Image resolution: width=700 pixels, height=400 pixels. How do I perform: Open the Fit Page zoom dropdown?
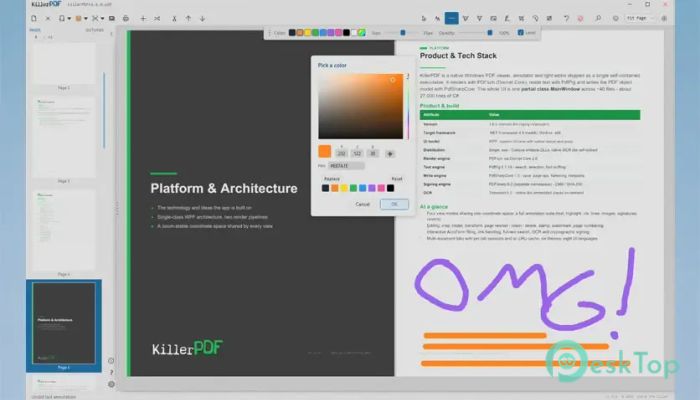[x=640, y=18]
